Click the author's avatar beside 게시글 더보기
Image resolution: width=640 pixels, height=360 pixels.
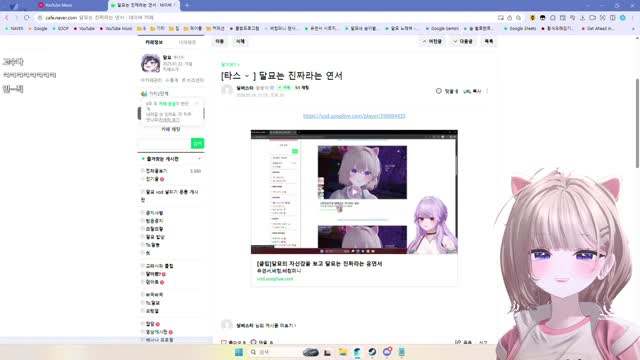tap(227, 325)
